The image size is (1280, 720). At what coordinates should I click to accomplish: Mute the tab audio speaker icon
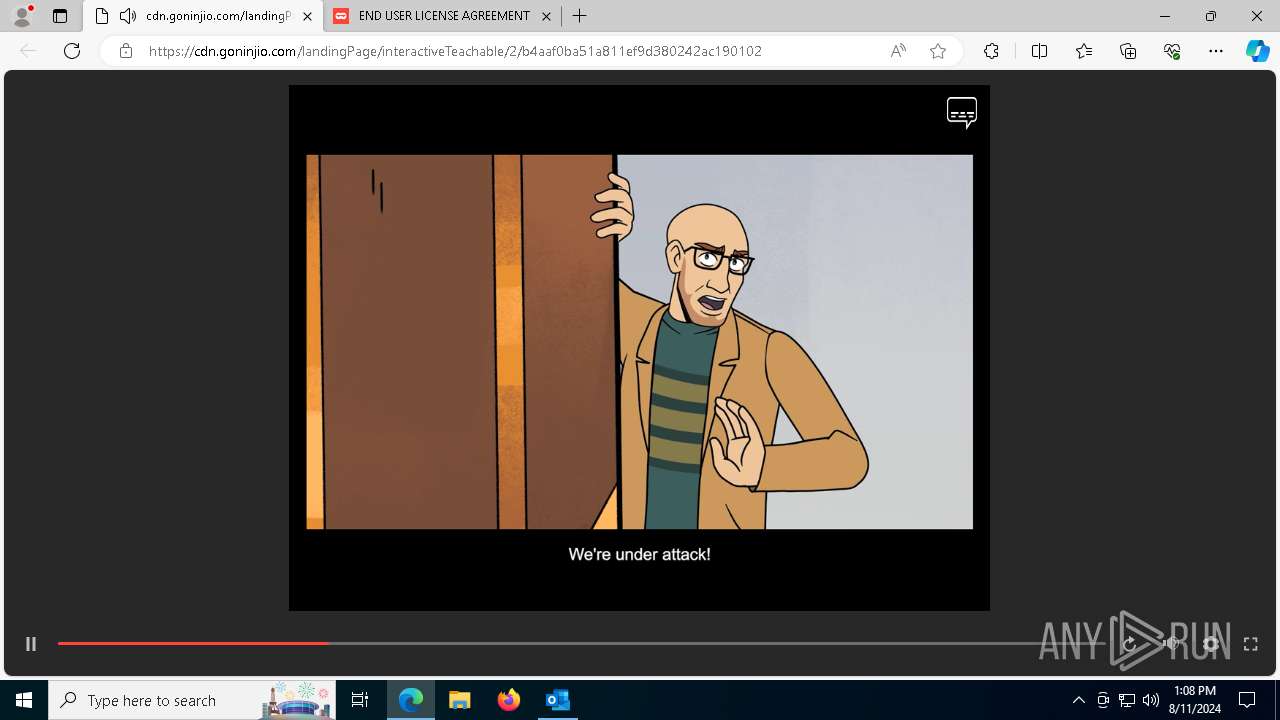click(x=127, y=16)
